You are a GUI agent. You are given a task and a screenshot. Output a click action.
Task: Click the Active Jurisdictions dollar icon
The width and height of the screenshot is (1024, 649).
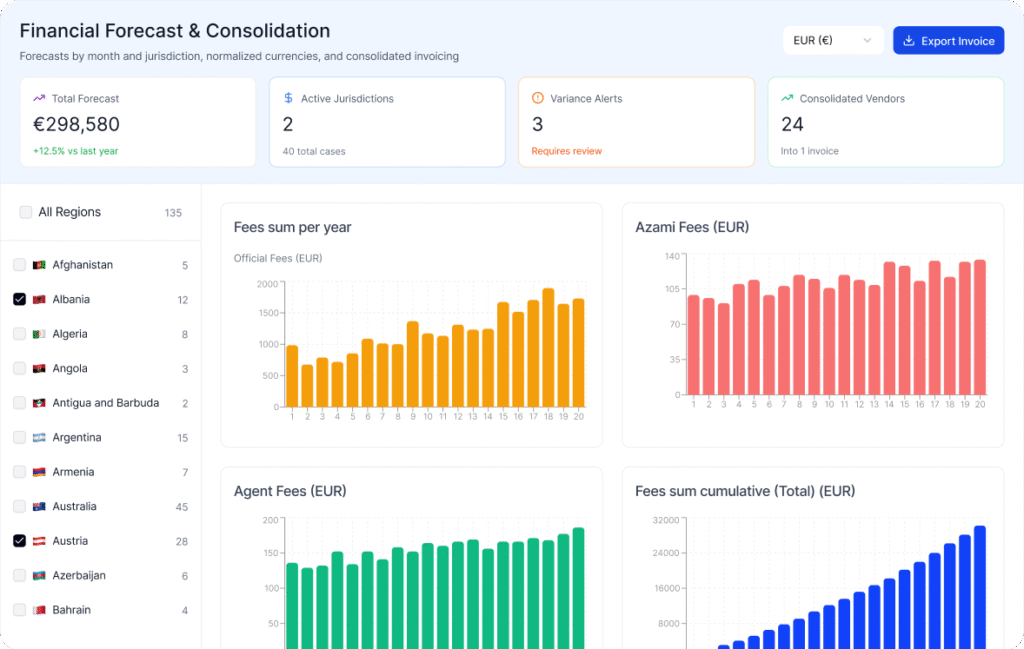[288, 98]
